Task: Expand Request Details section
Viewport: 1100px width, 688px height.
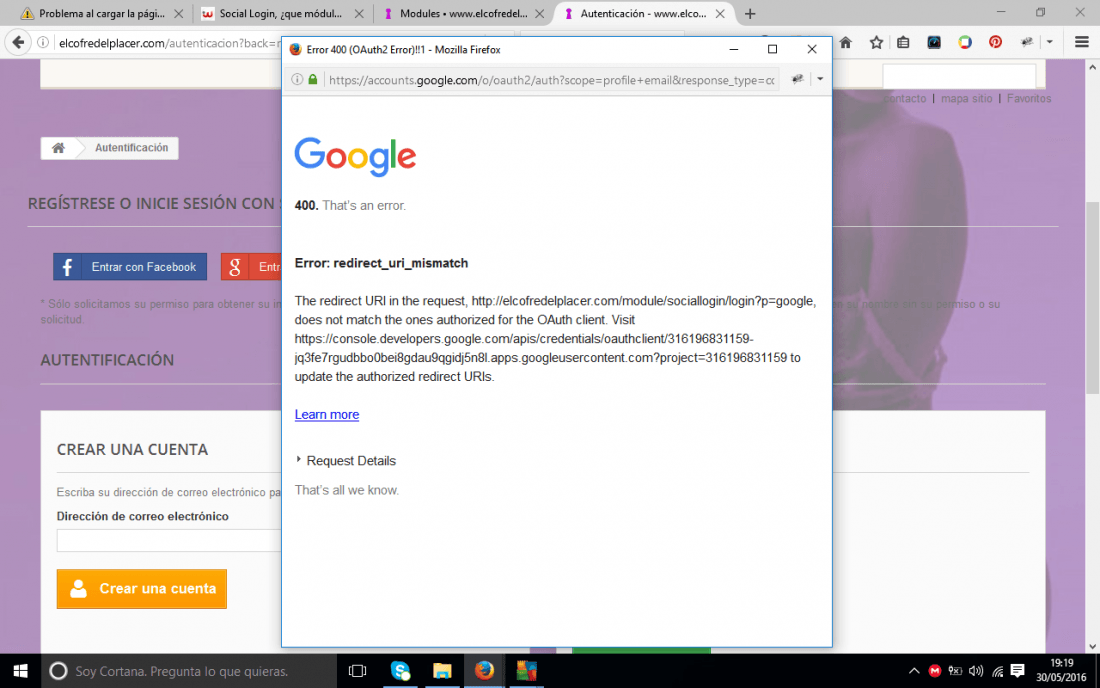Action: (346, 461)
